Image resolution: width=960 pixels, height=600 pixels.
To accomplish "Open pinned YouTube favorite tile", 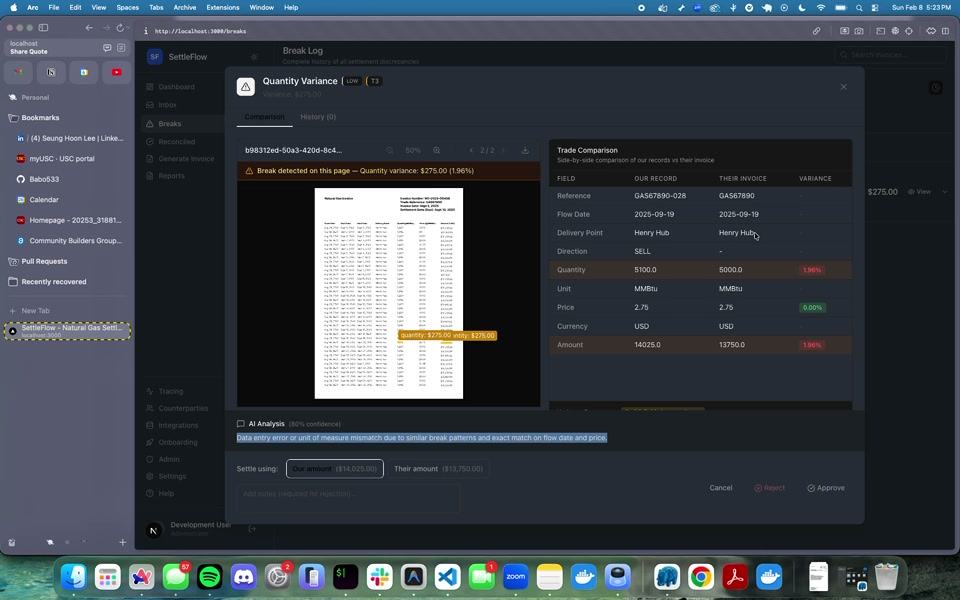I will click(x=117, y=72).
